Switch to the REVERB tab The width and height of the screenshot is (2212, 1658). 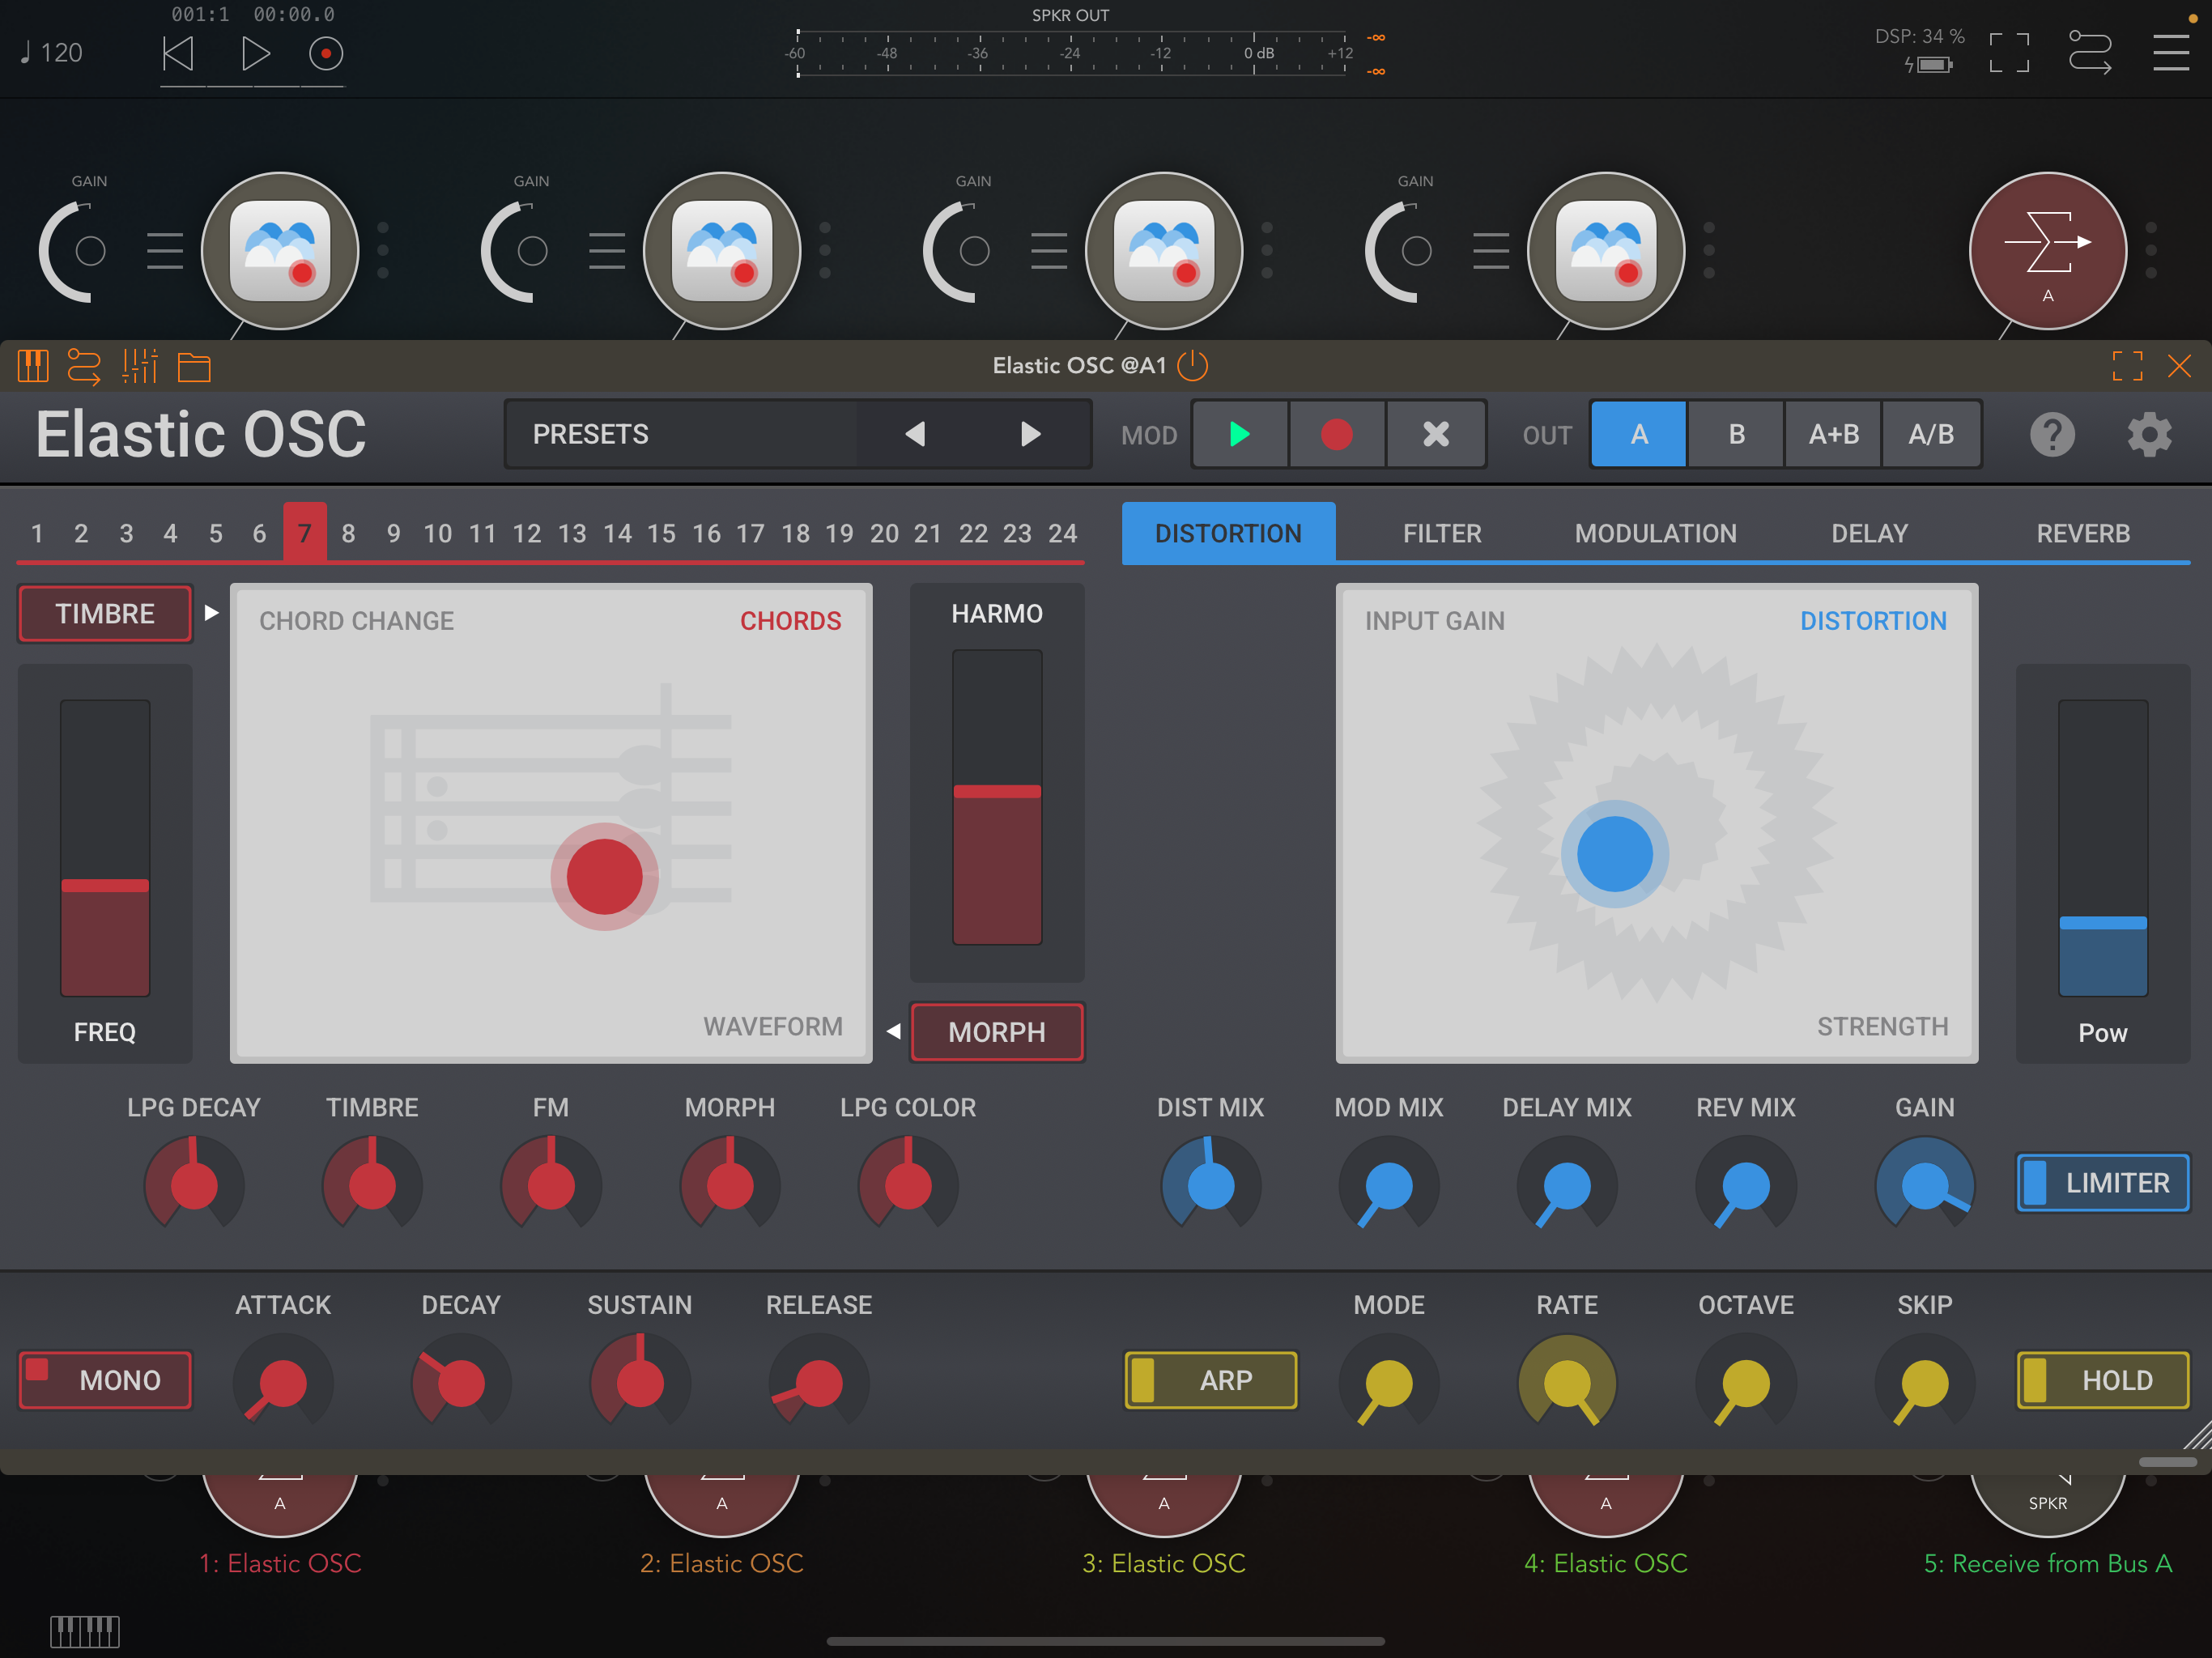point(2083,534)
